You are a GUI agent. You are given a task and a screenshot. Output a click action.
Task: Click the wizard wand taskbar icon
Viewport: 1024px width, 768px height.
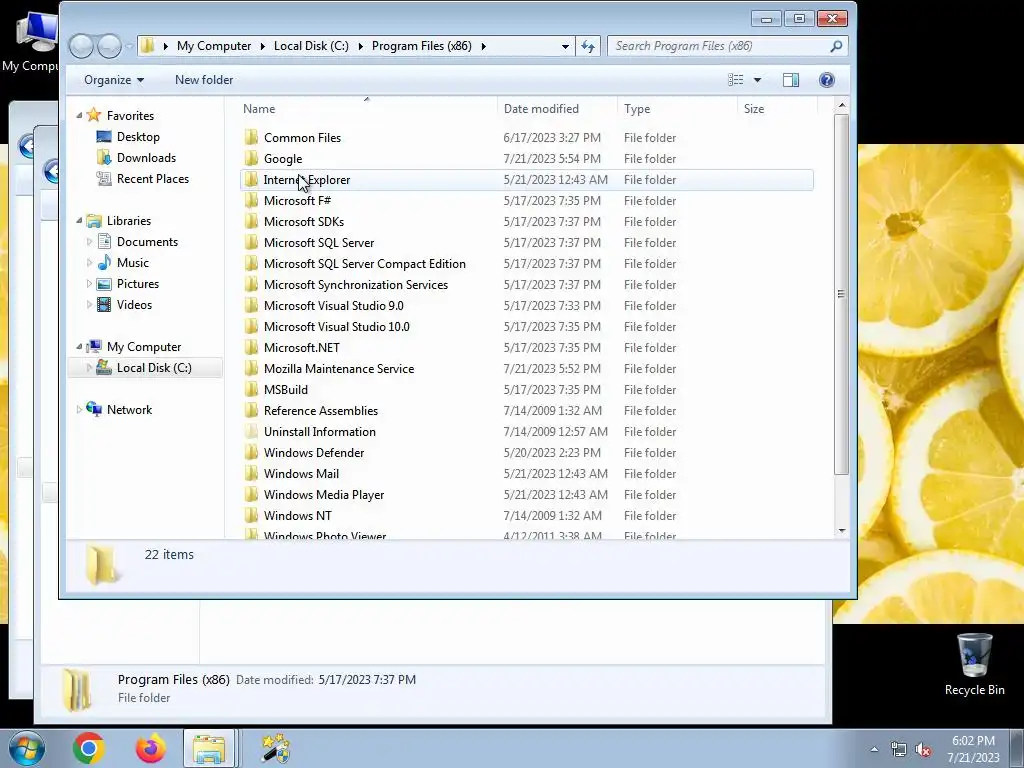click(x=276, y=748)
